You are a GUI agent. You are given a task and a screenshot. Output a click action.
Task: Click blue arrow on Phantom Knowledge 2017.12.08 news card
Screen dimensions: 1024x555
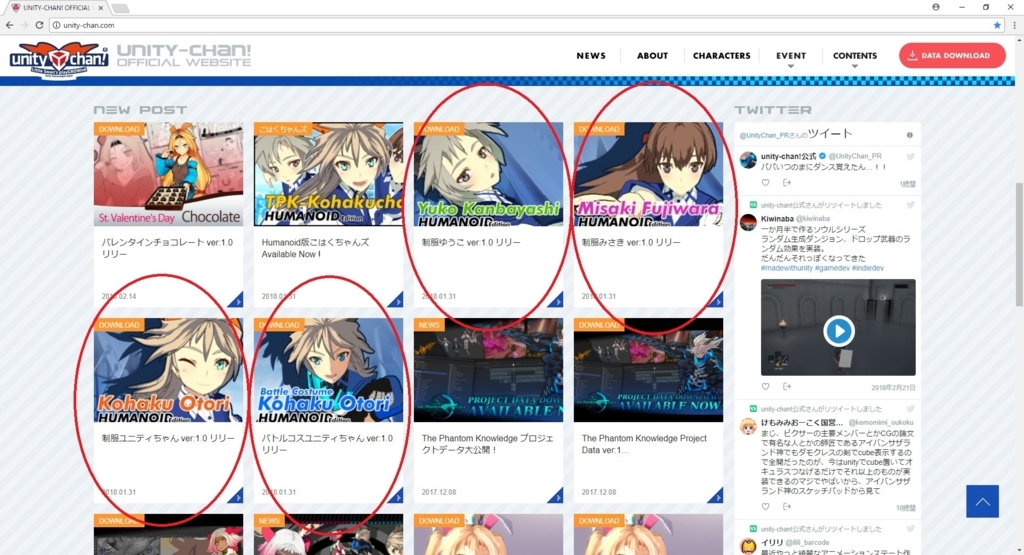click(x=556, y=496)
